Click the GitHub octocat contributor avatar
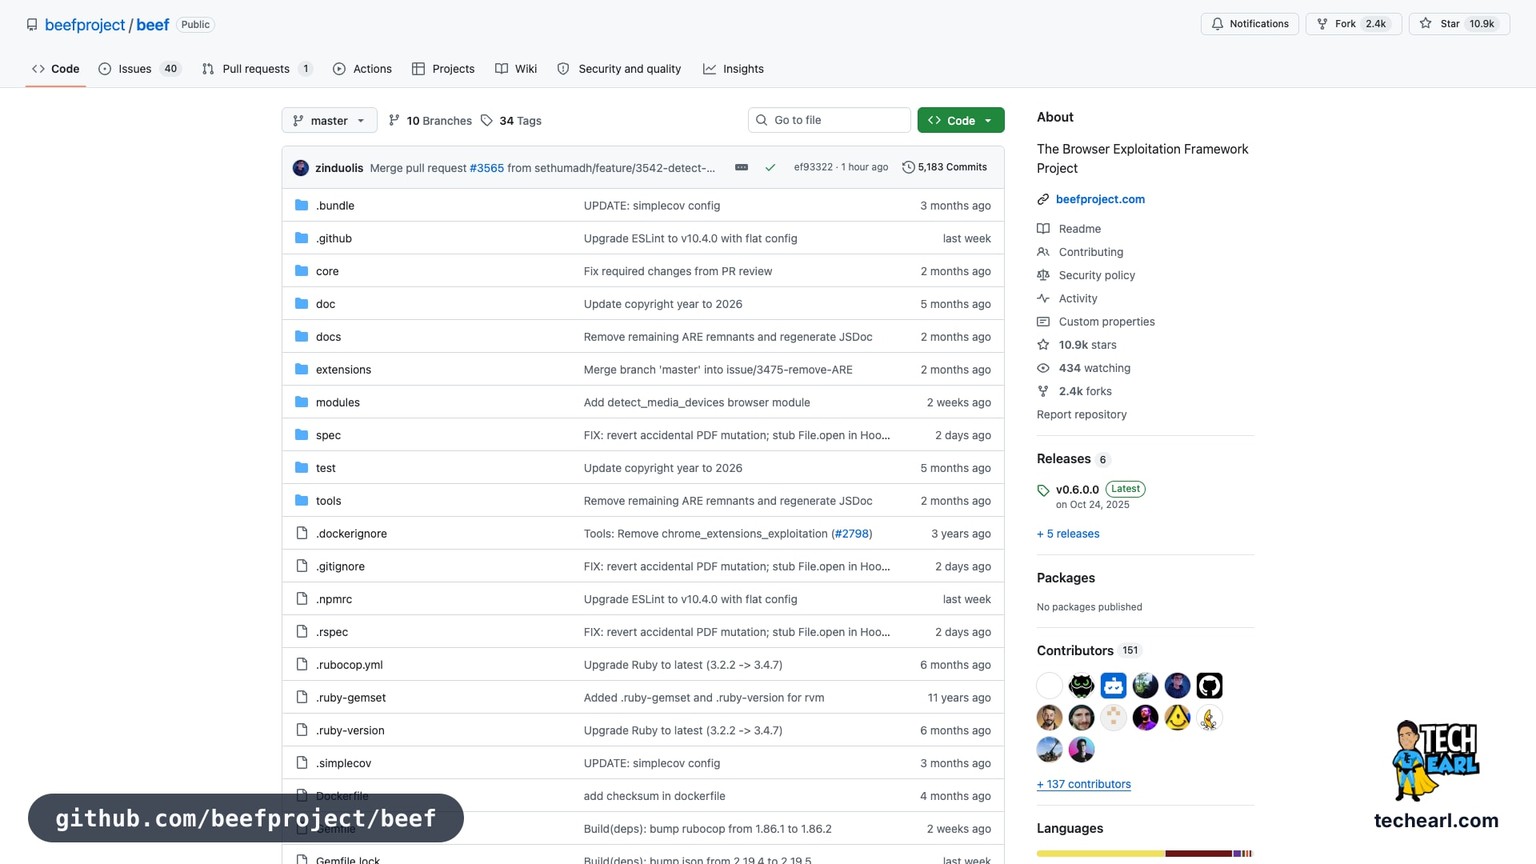 point(1209,685)
